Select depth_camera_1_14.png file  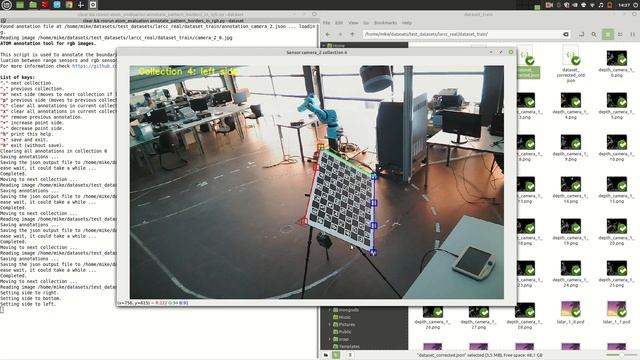(571, 189)
